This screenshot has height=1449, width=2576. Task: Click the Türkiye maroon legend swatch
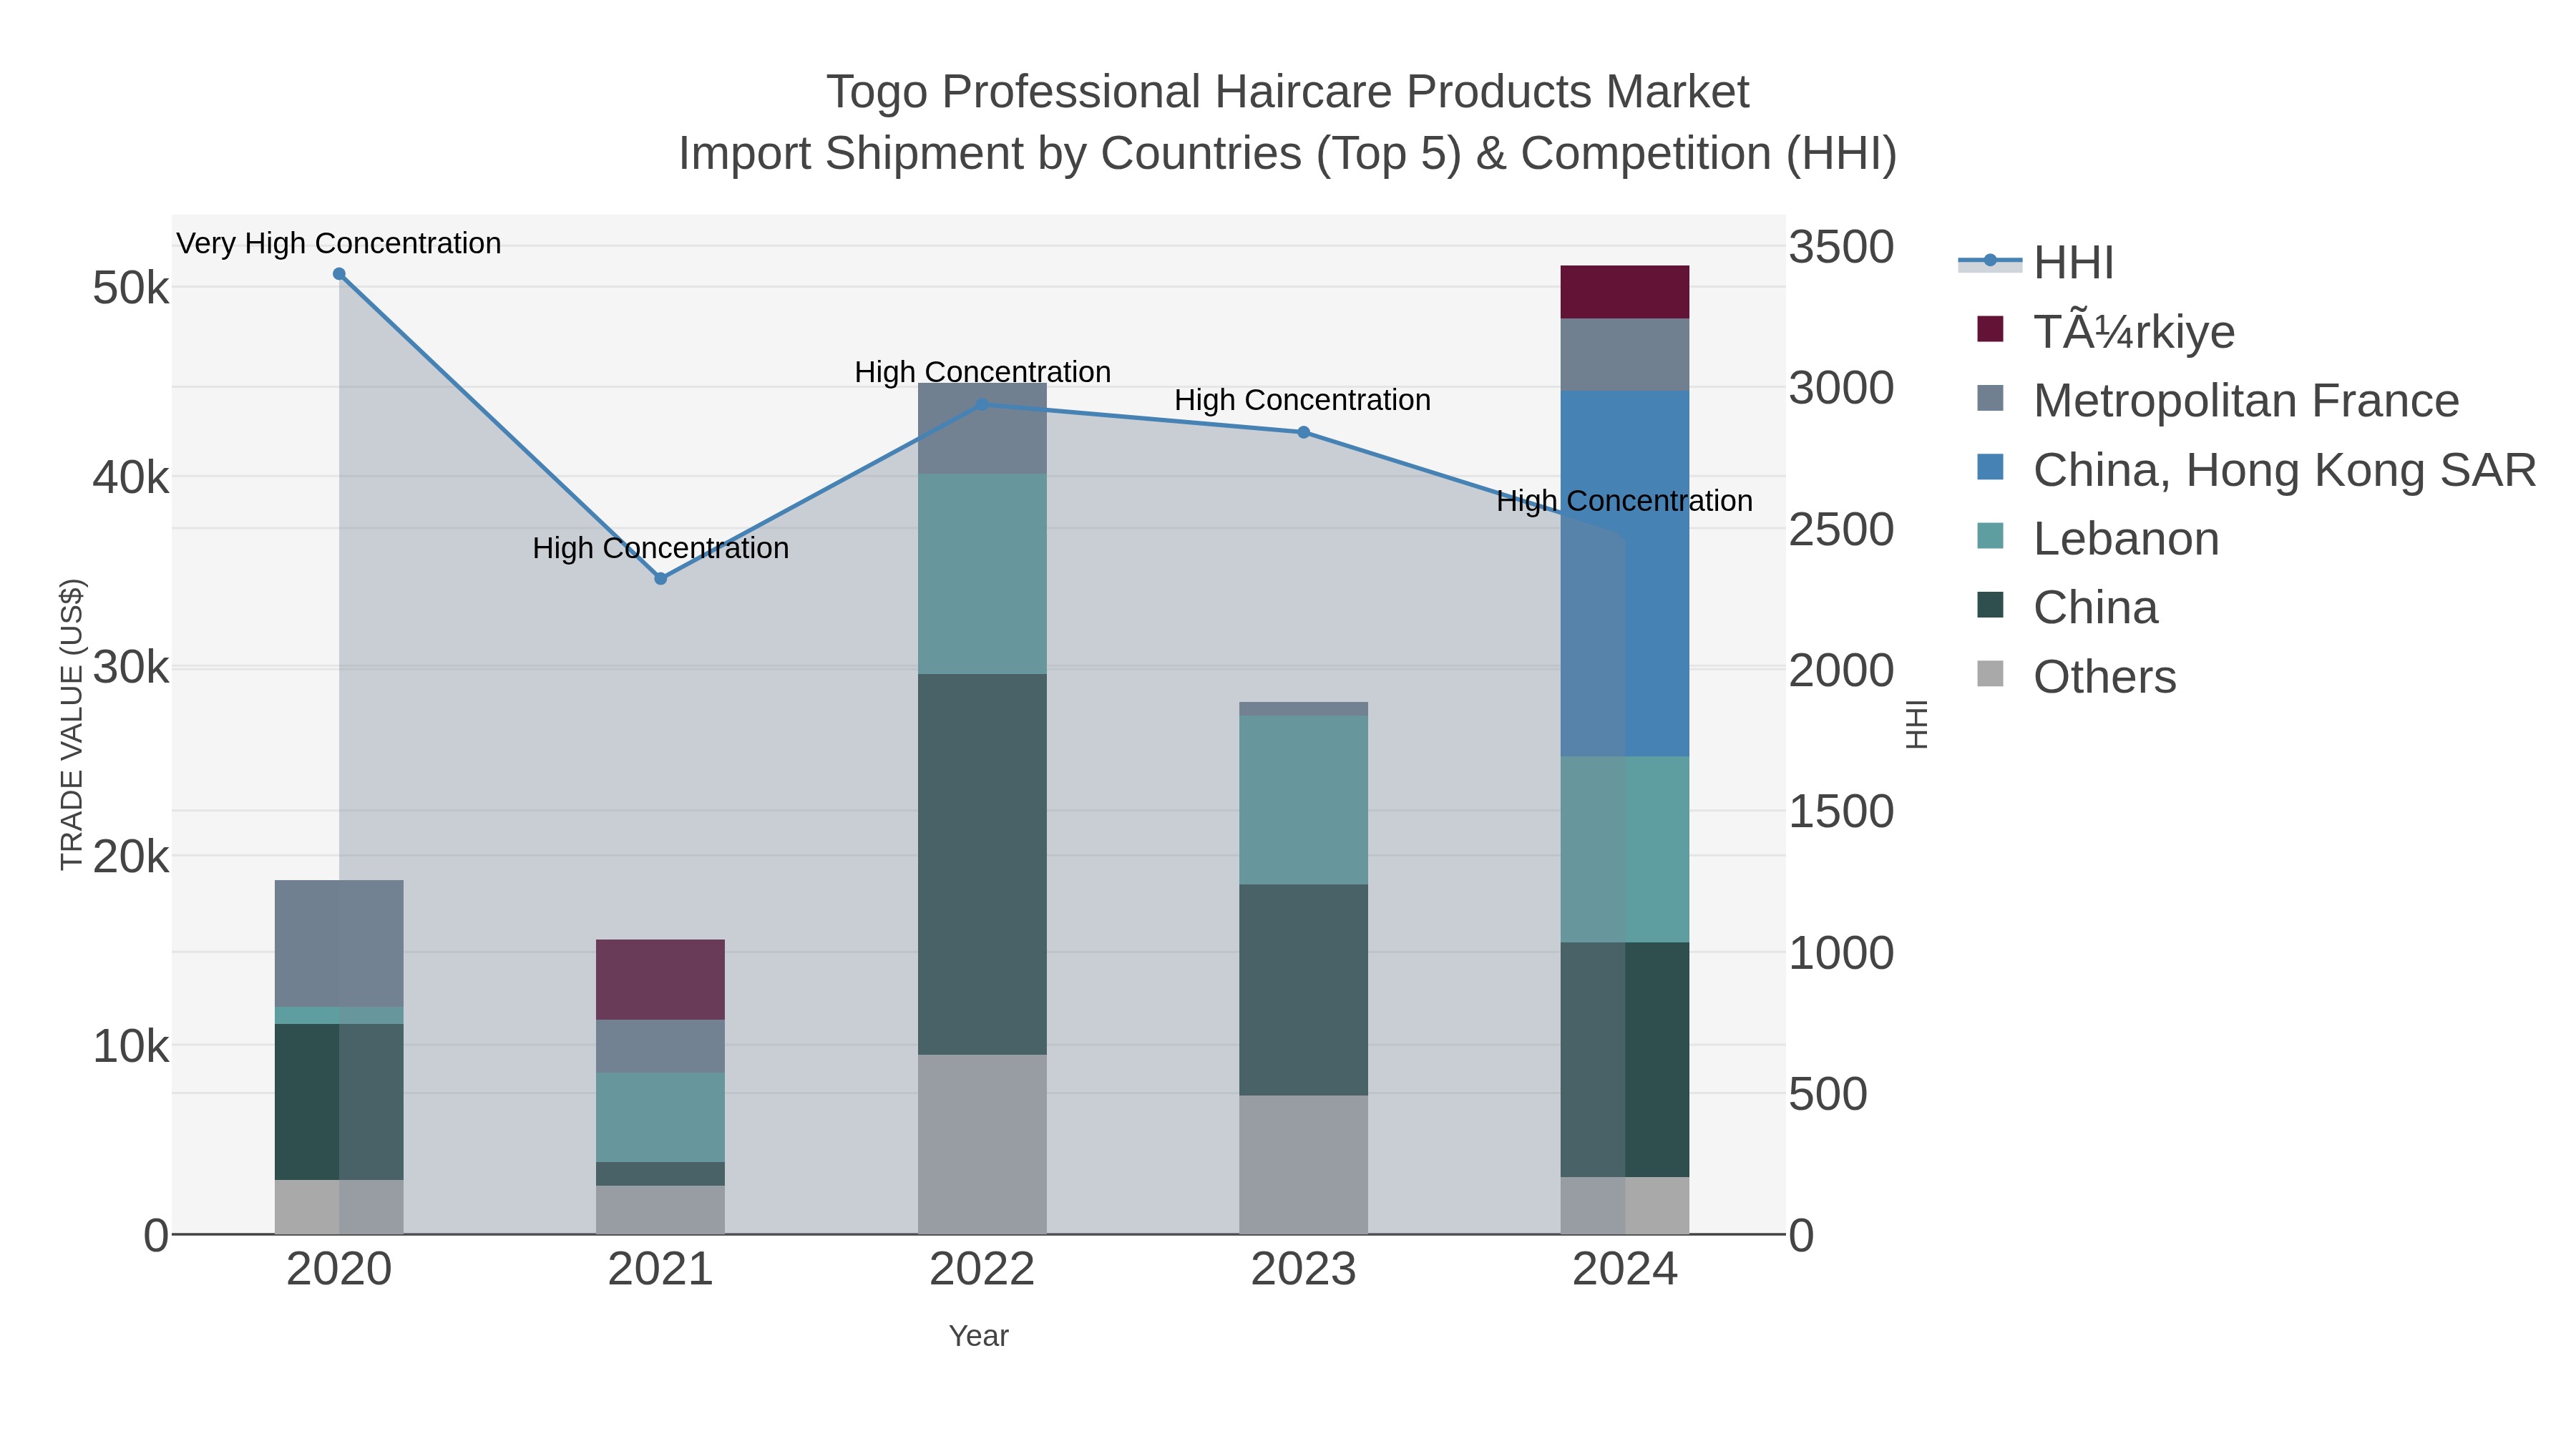1990,329
